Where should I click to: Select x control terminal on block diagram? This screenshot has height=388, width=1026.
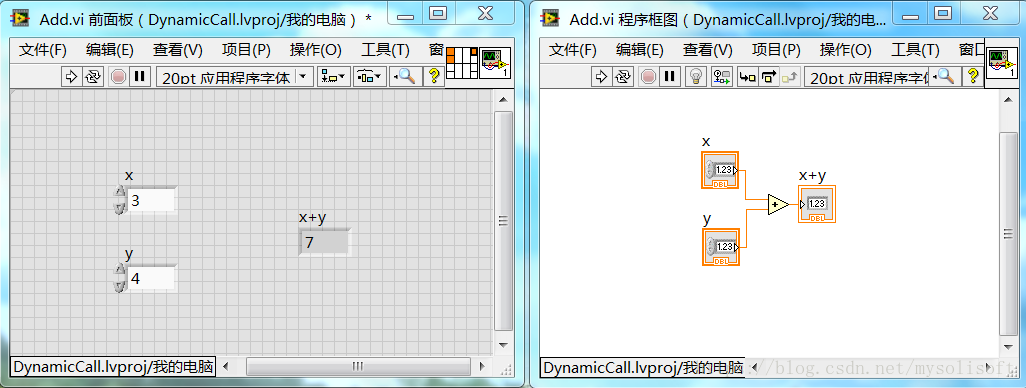point(720,170)
